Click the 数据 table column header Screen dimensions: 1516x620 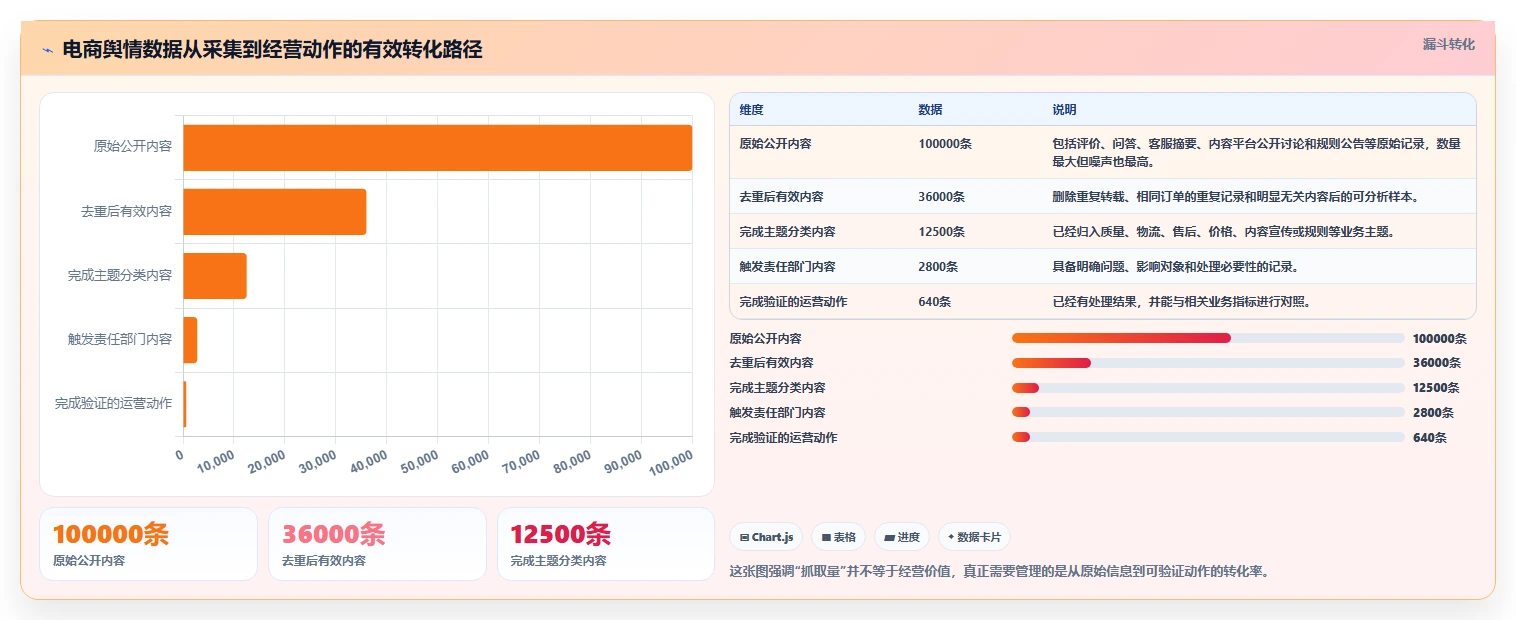930,109
